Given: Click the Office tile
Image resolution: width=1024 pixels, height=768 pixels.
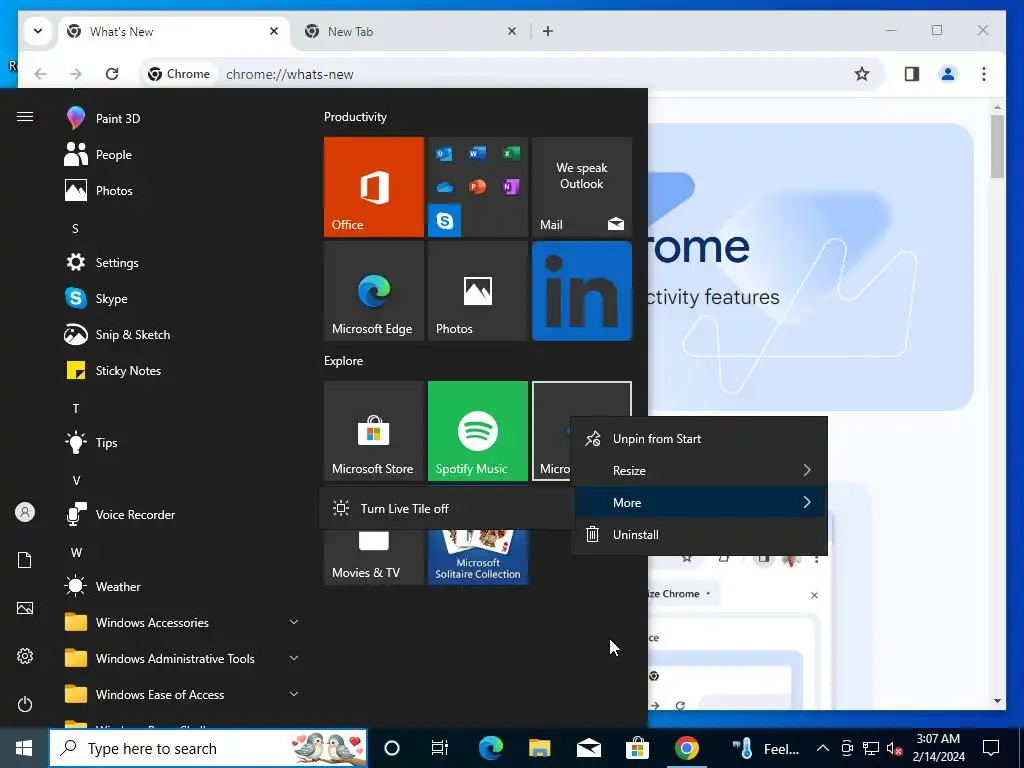Looking at the screenshot, I should tap(374, 187).
